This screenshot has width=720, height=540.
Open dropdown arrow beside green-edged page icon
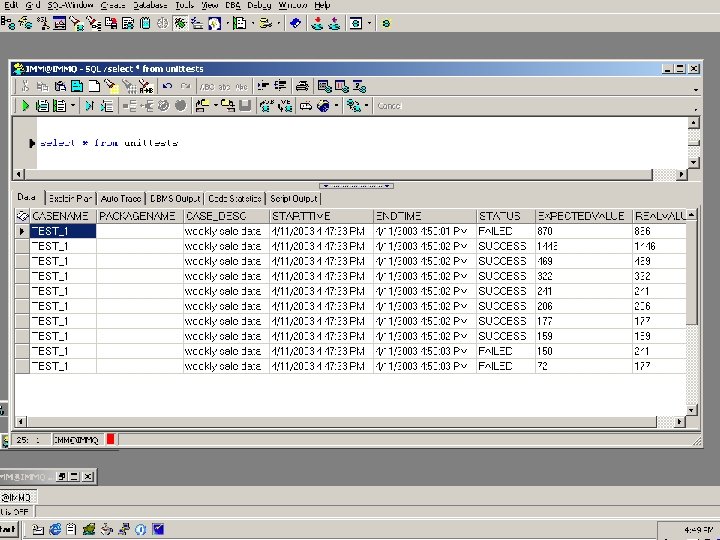pos(253,23)
